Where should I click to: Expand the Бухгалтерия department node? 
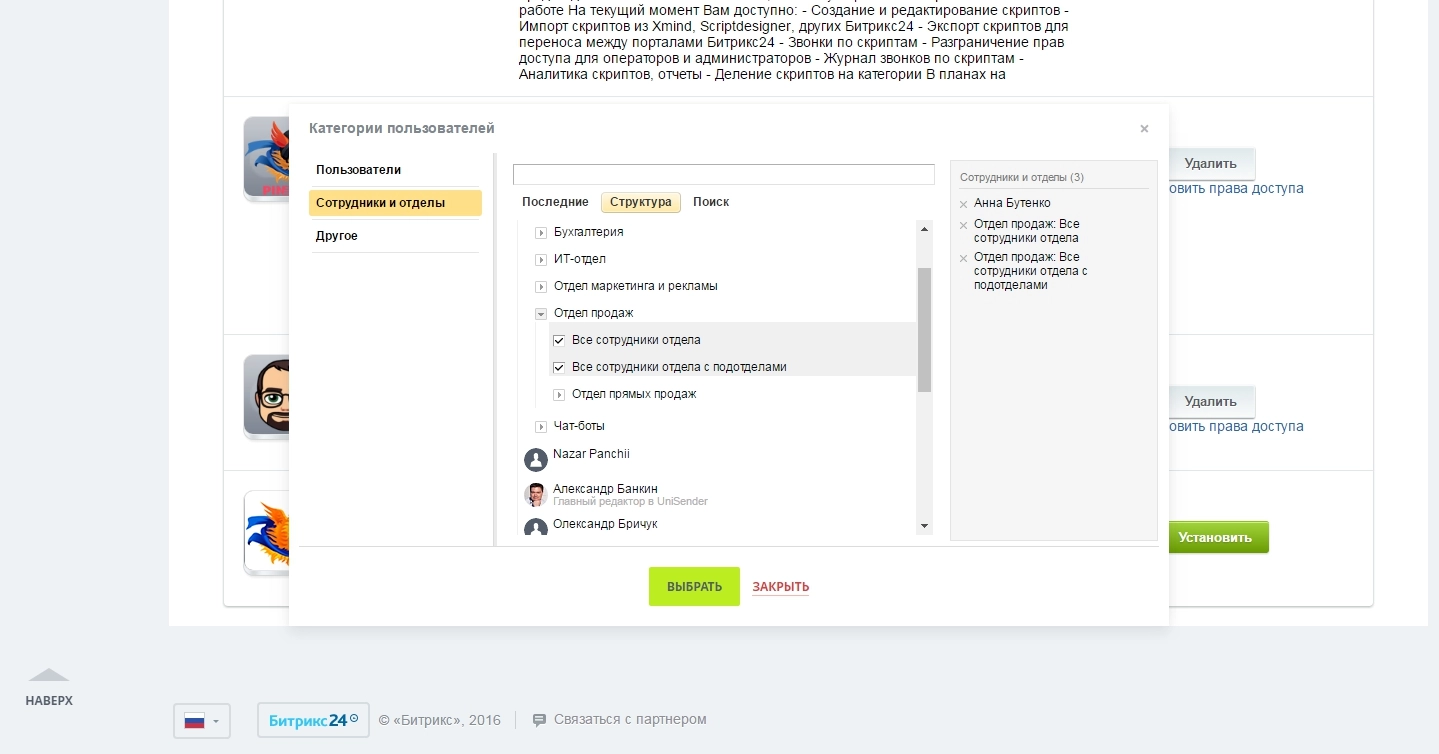click(541, 233)
